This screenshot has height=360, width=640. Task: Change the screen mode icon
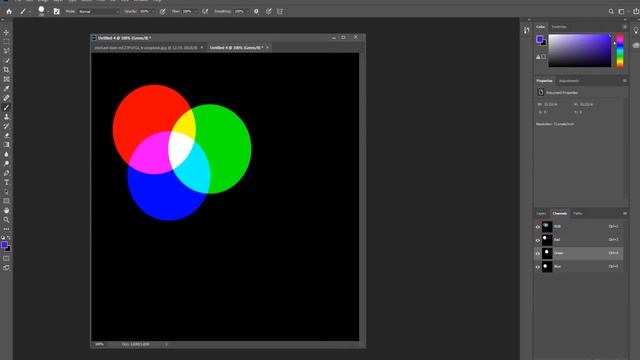pyautogui.click(x=6, y=268)
